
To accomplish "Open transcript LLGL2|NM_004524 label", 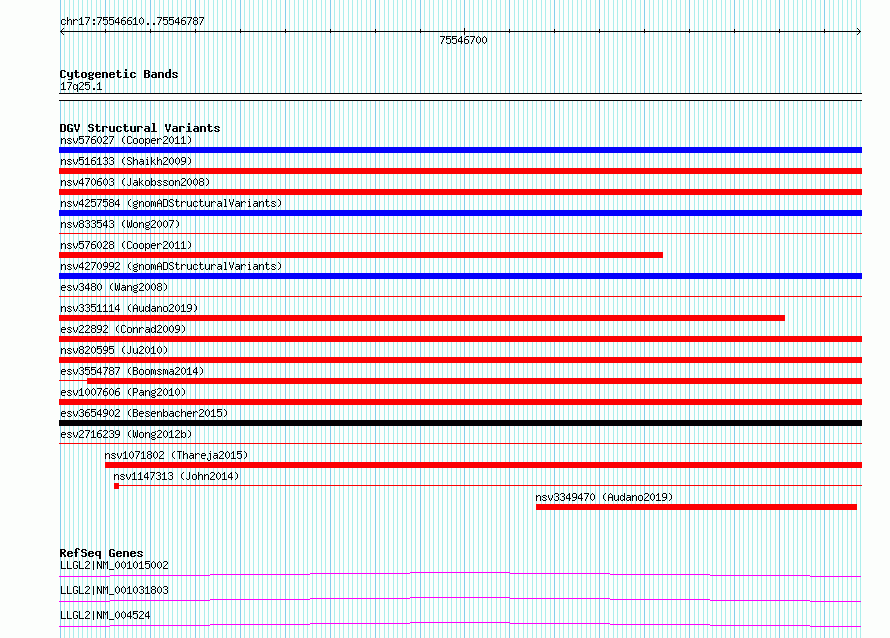I will pyautogui.click(x=105, y=615).
